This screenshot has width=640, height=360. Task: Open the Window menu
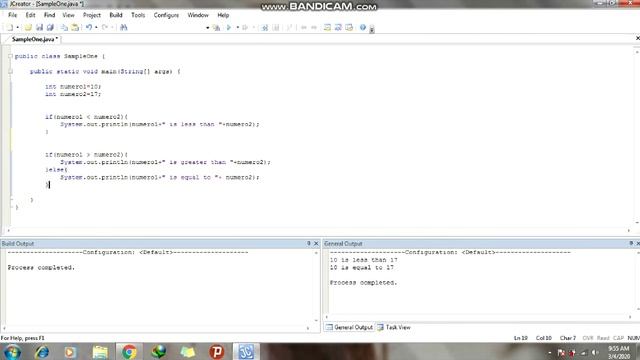pos(198,15)
